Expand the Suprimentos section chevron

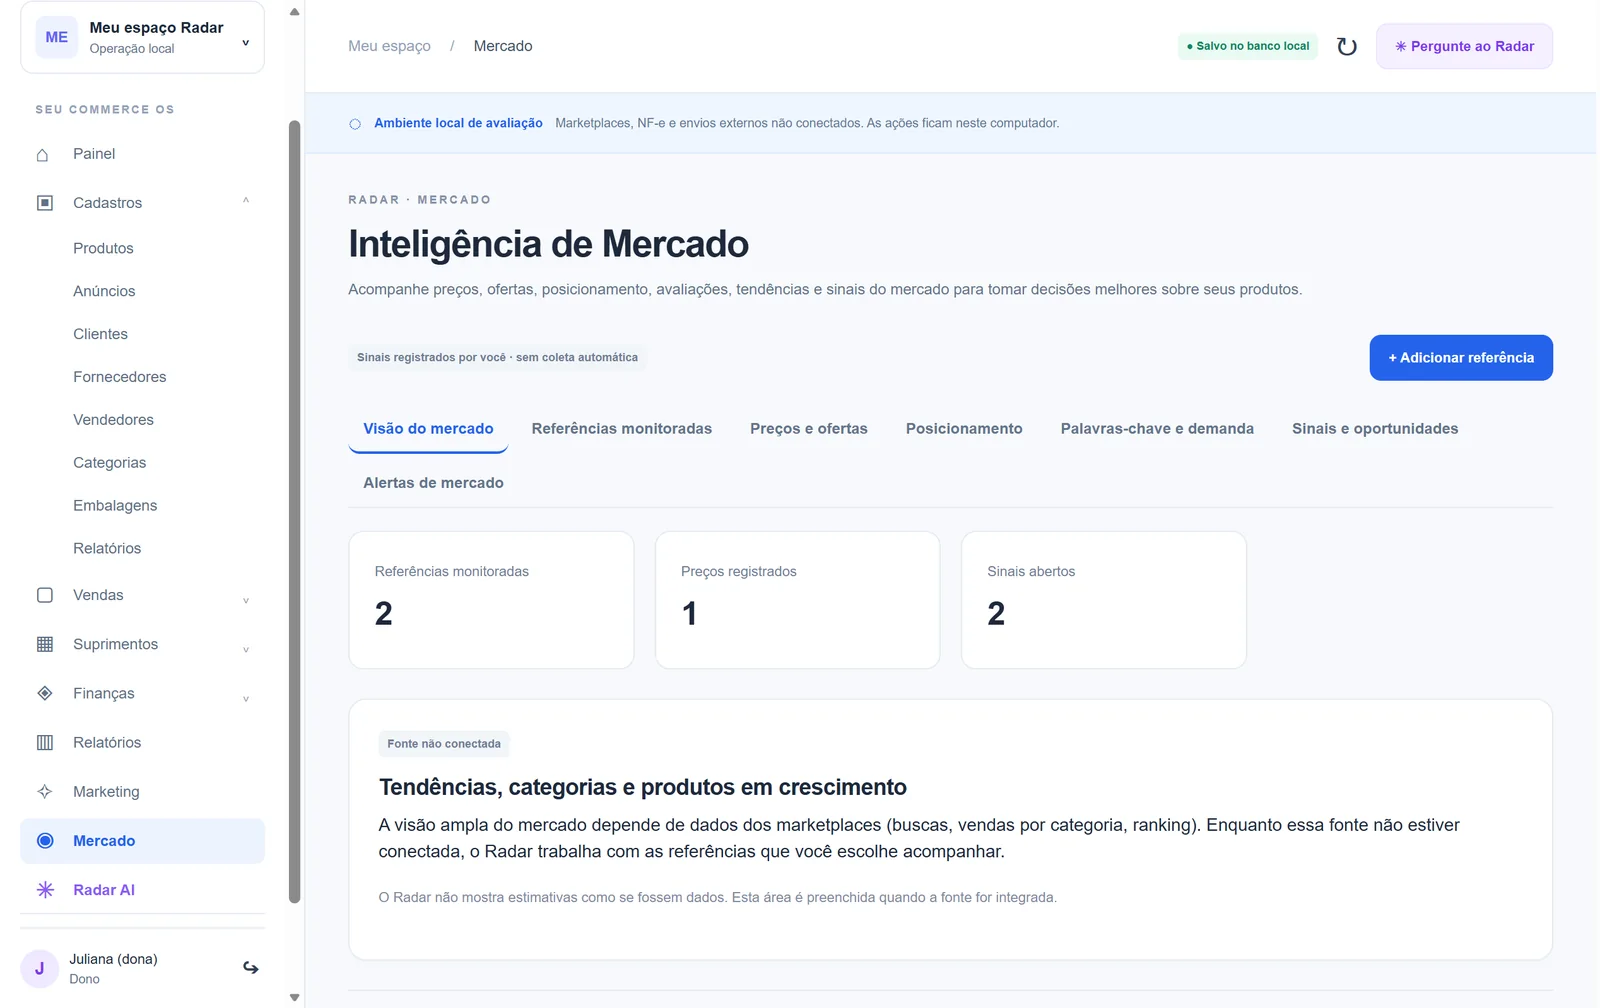point(246,649)
